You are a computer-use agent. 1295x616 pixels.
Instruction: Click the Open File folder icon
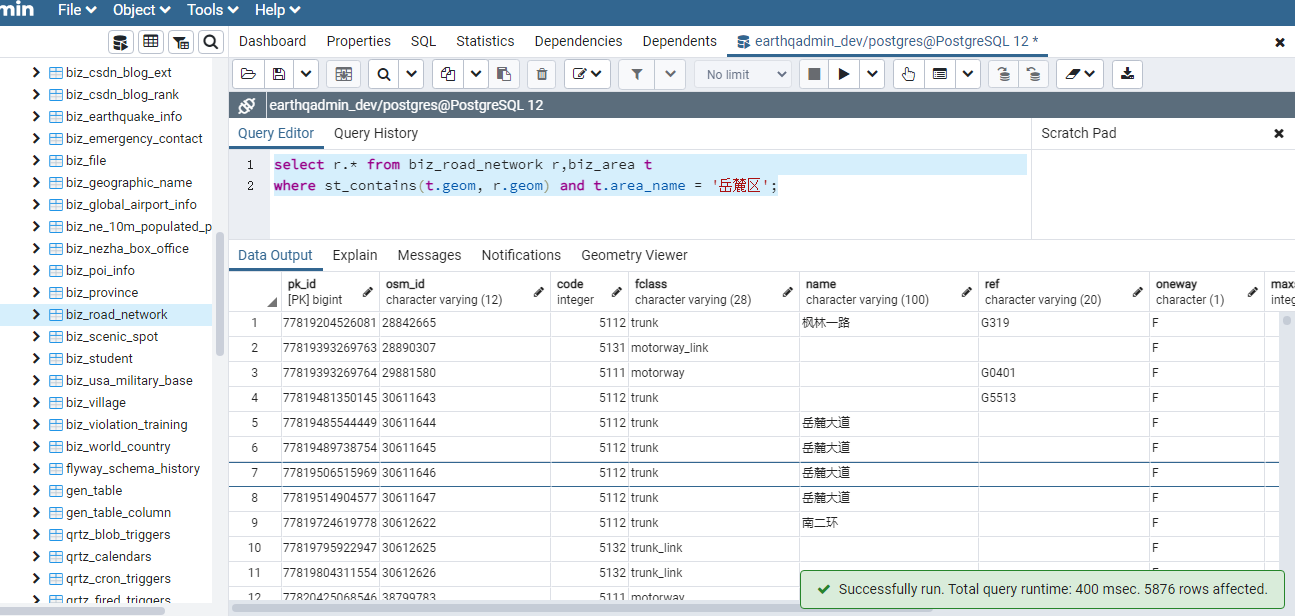248,74
